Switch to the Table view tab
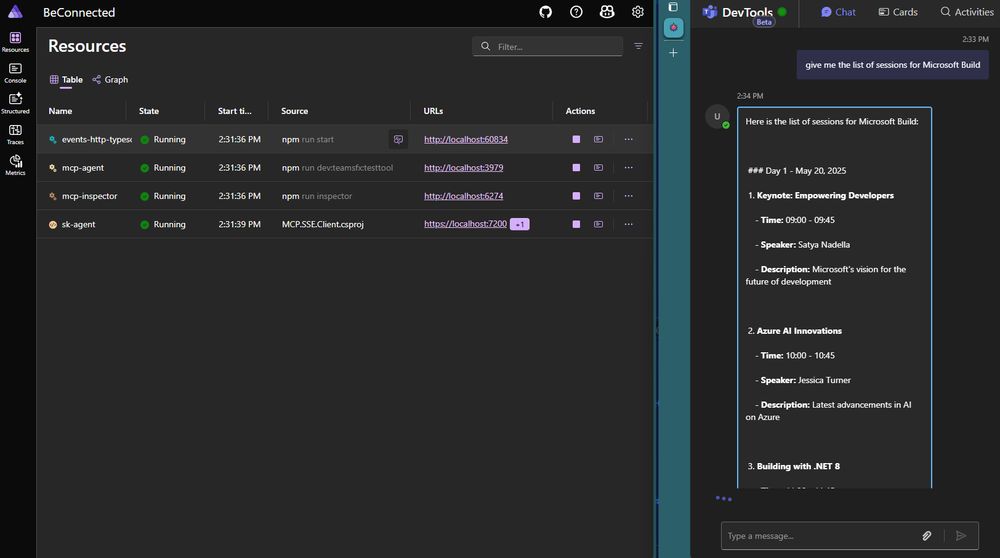The height and width of the screenshot is (558, 1000). [x=66, y=80]
